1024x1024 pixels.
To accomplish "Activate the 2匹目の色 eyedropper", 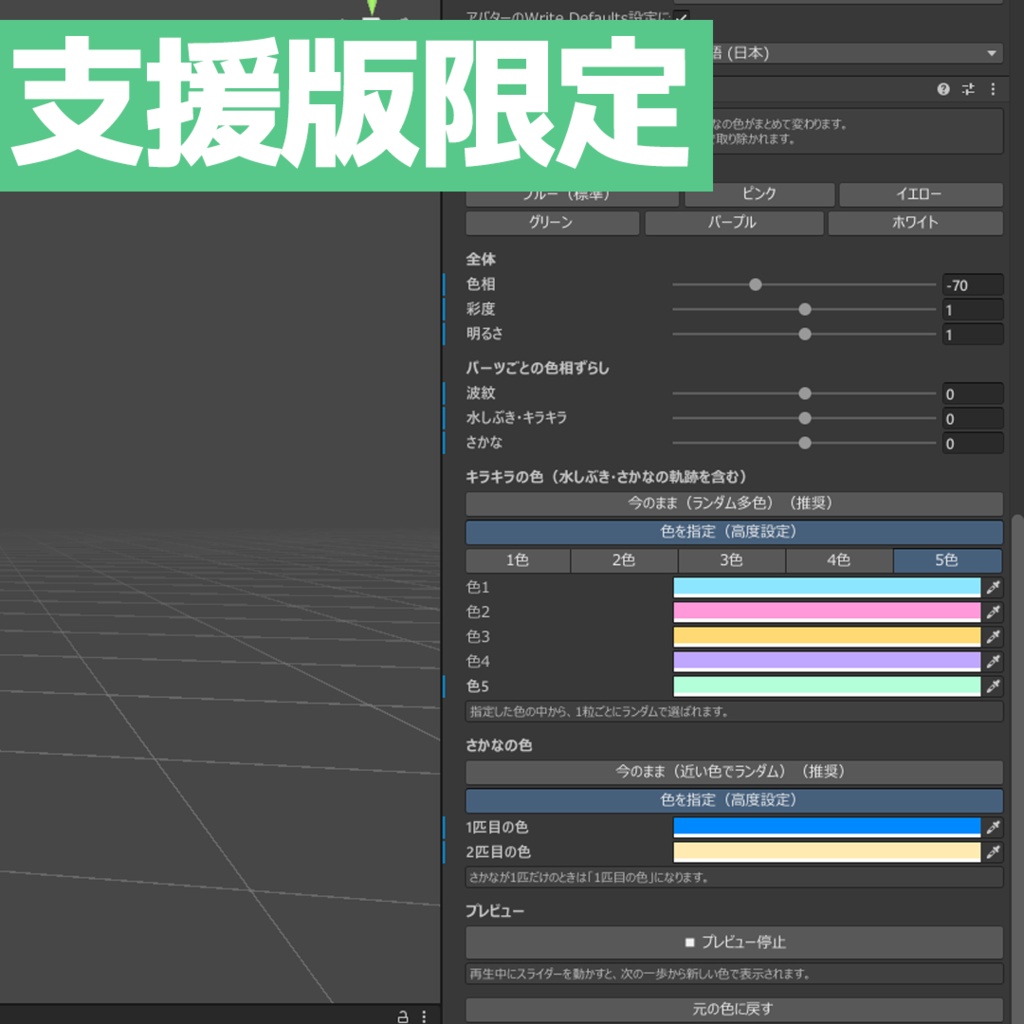I will [993, 852].
